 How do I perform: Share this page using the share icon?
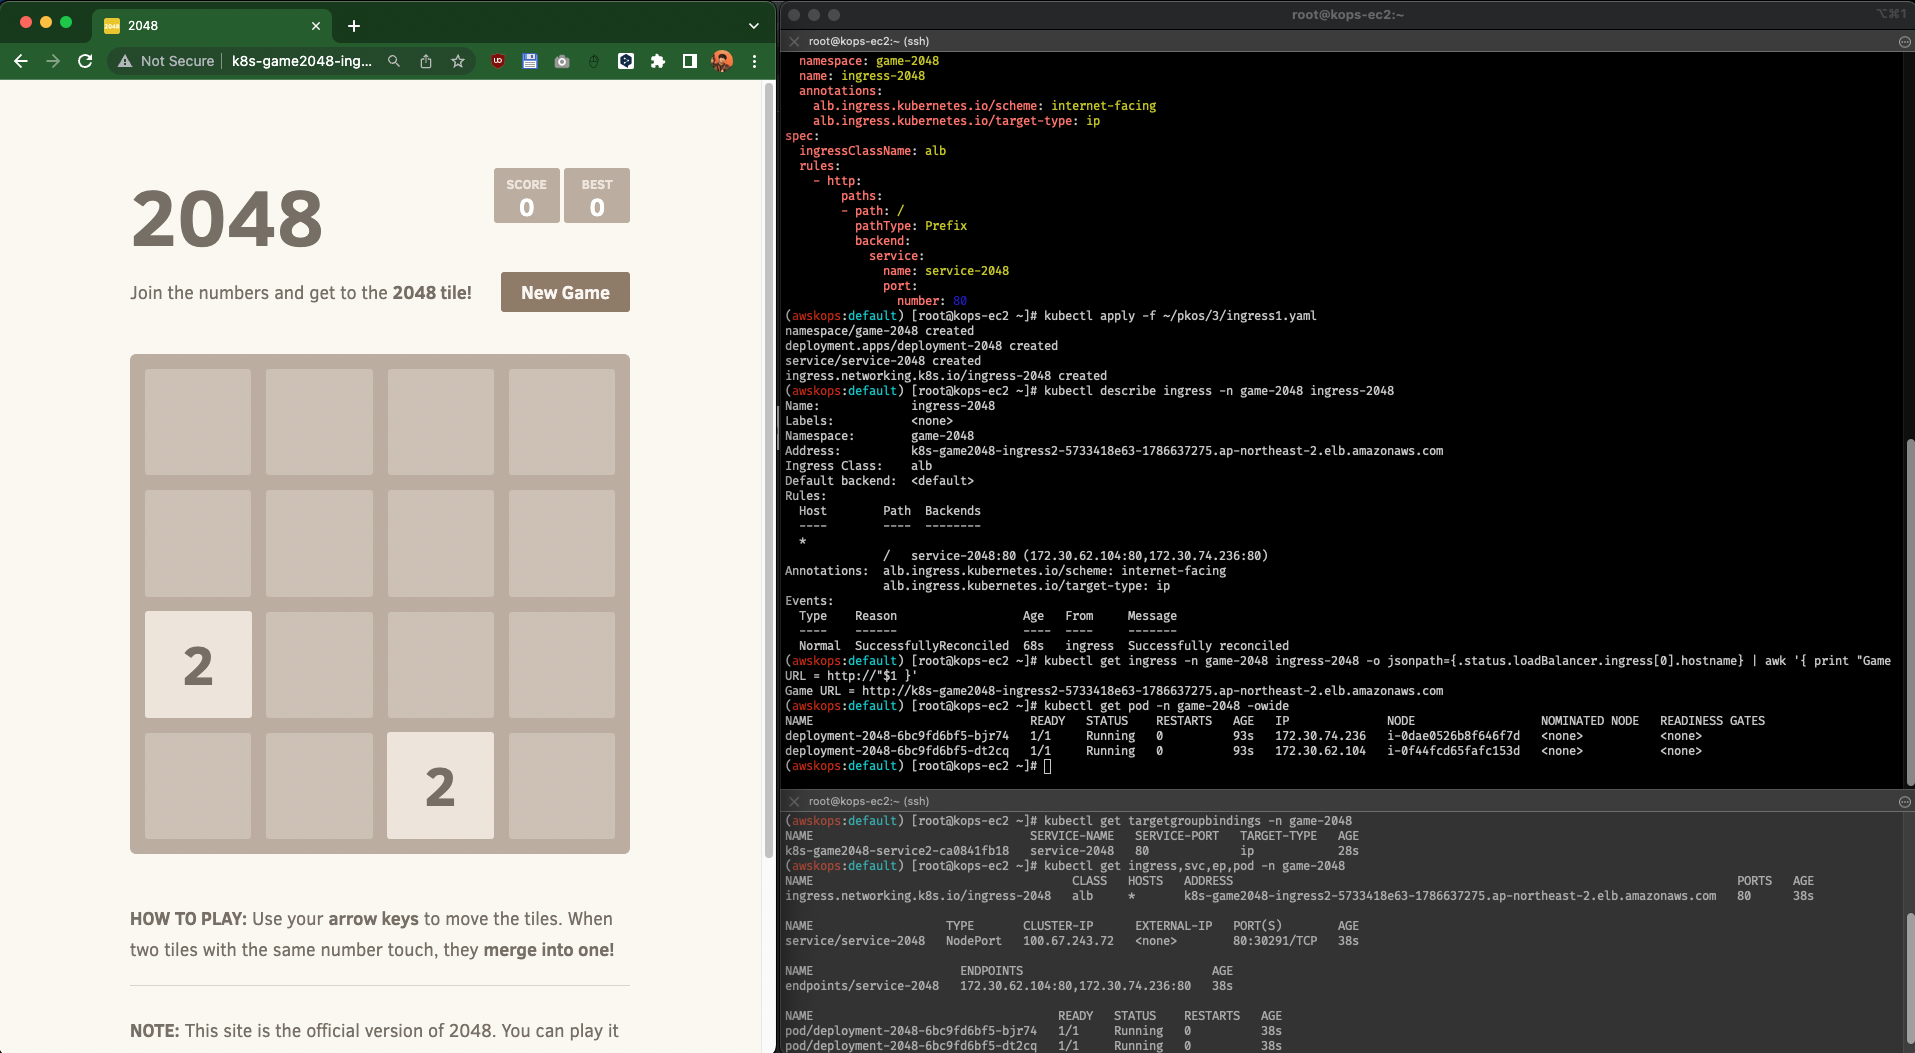pyautogui.click(x=426, y=61)
